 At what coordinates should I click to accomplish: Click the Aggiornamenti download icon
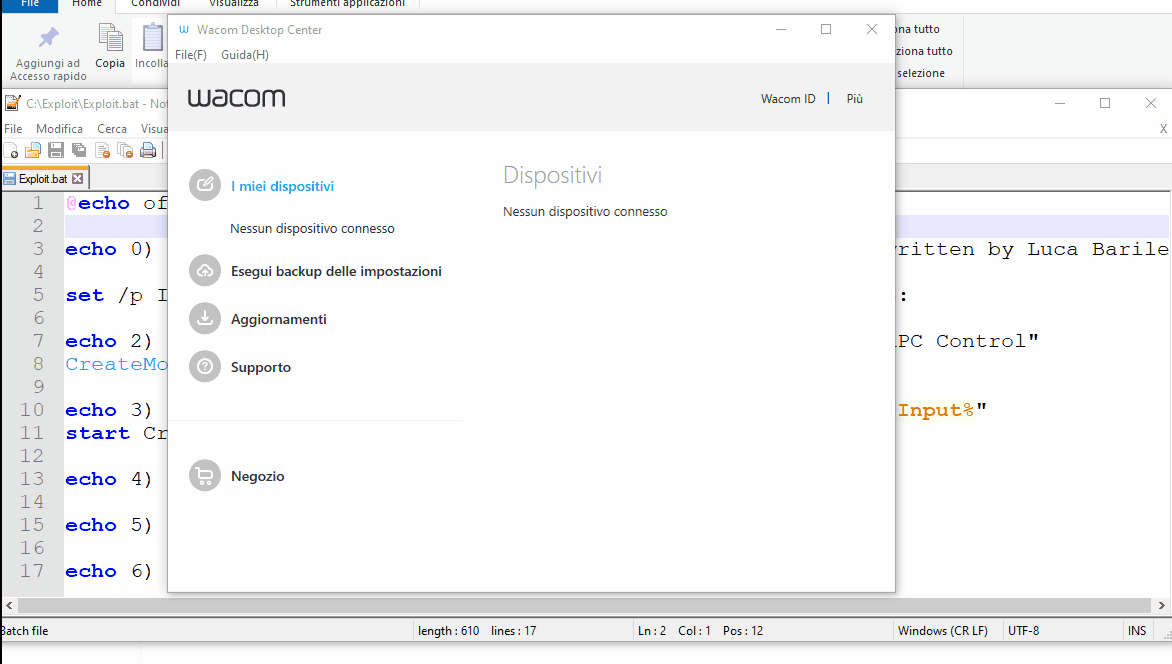click(x=205, y=319)
